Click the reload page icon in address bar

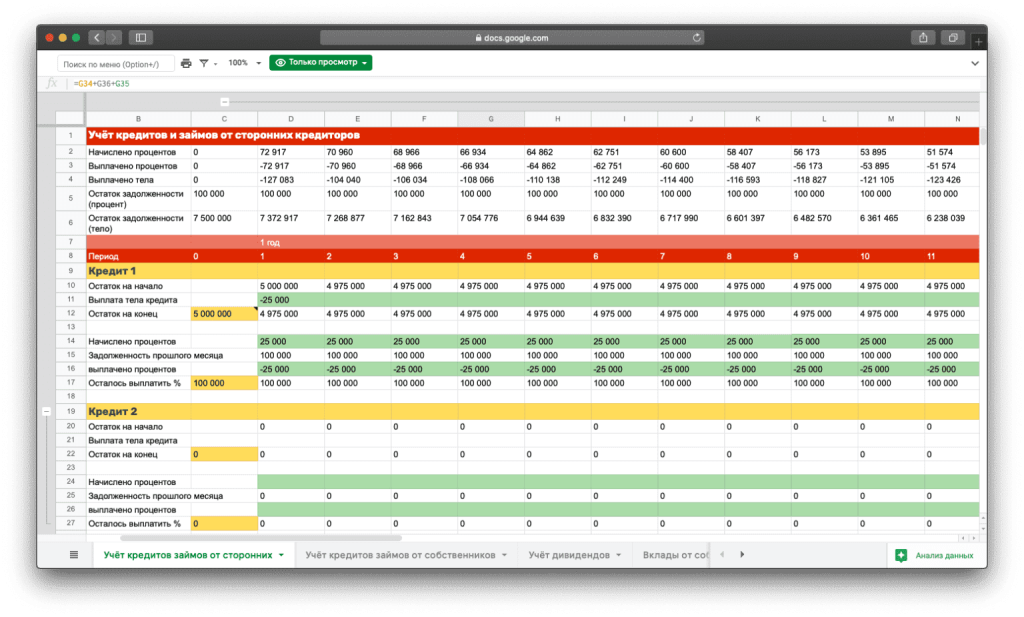click(697, 38)
